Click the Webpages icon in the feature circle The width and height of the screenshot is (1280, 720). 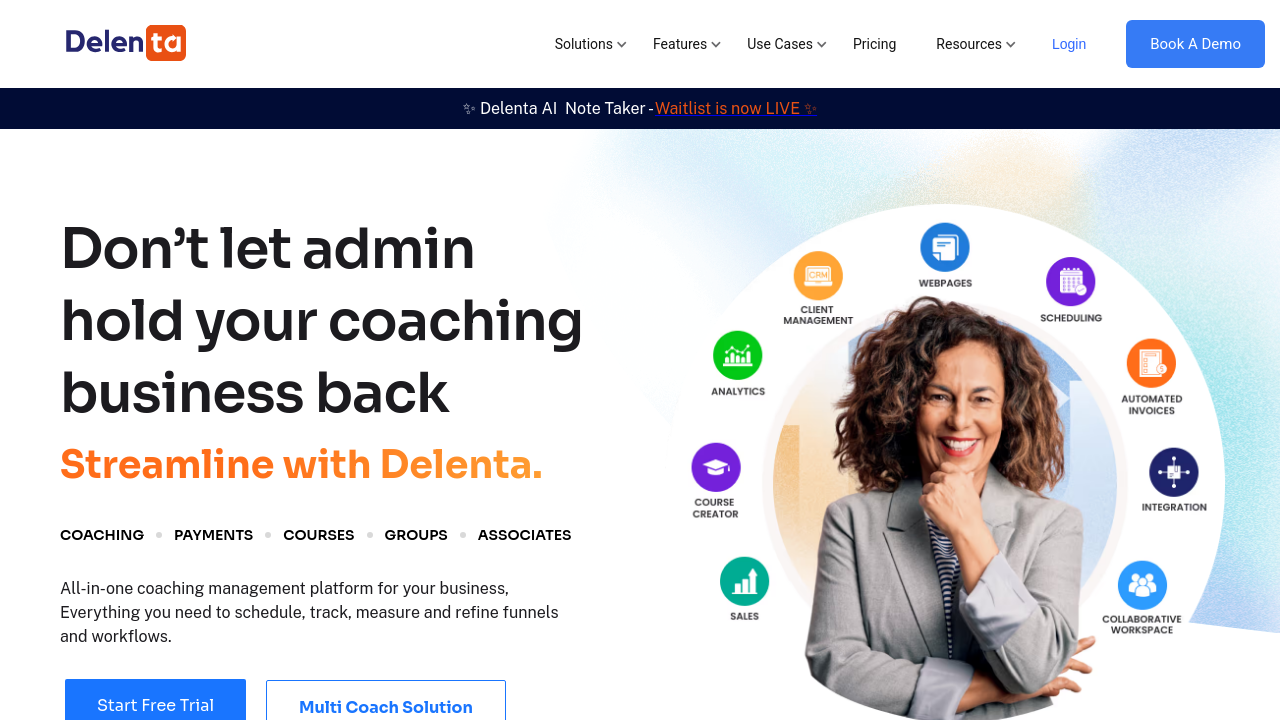pos(944,247)
